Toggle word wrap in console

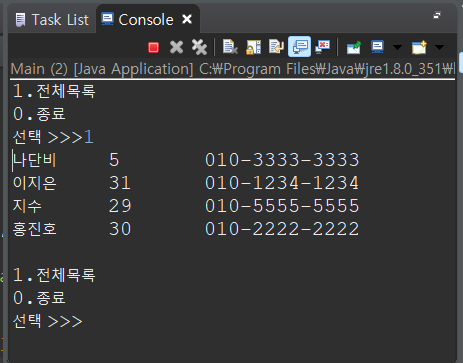pos(276,47)
